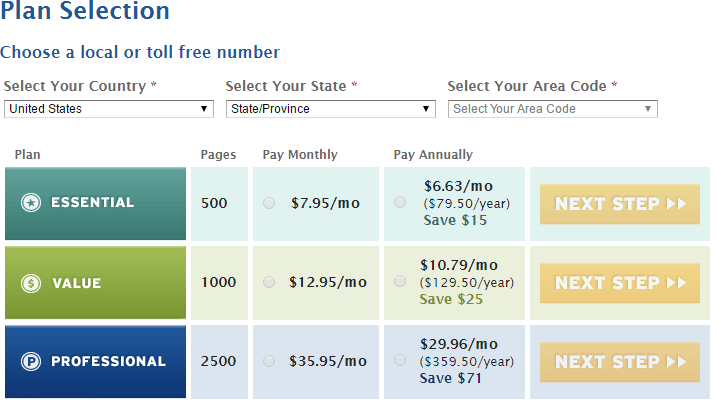Screen dimensions: 717x404
Task: Click the Pay Monthly column header
Action: click(300, 155)
